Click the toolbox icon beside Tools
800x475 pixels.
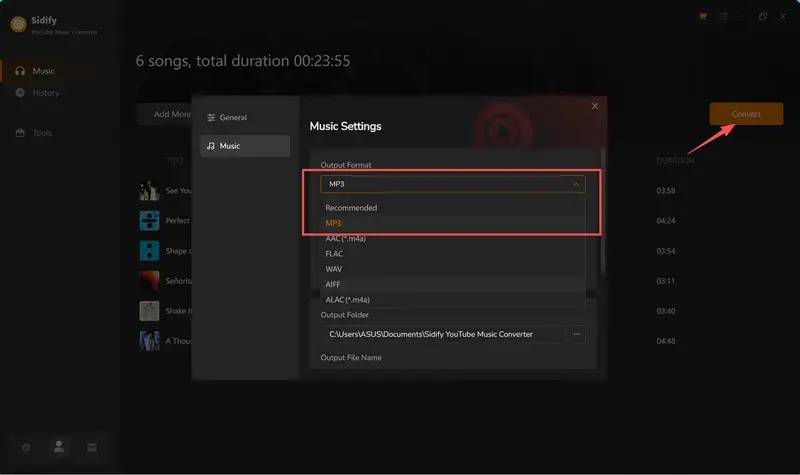[20, 133]
